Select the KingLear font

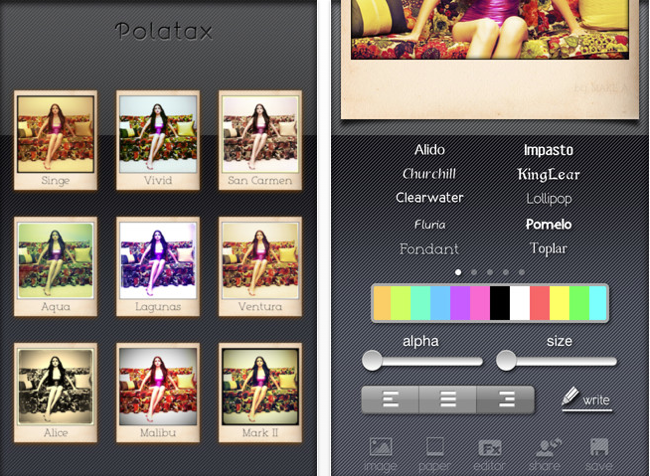pyautogui.click(x=548, y=174)
